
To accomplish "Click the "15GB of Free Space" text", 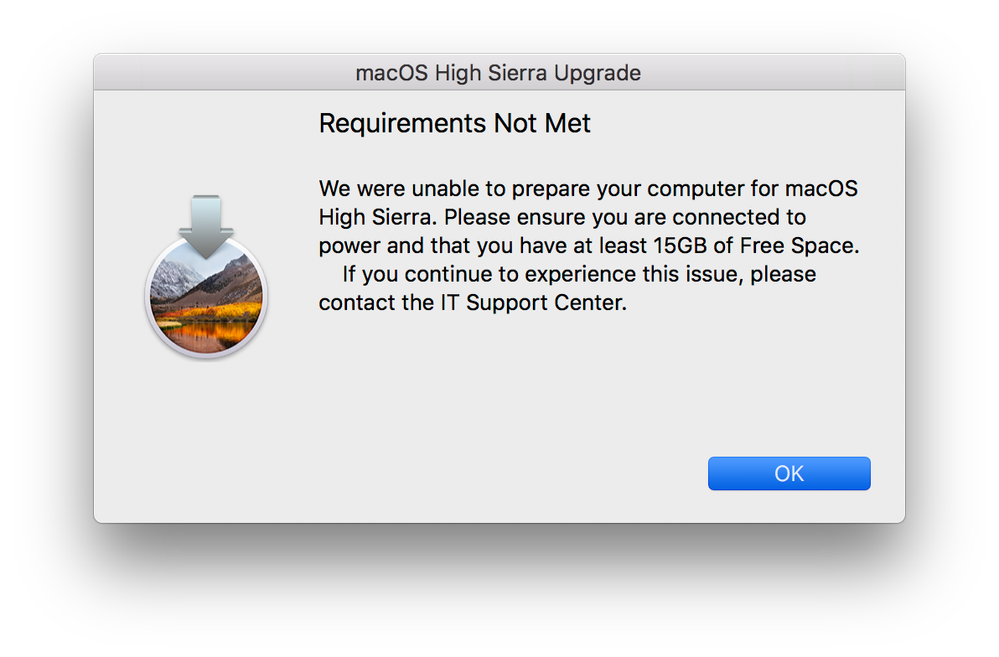I will [756, 245].
